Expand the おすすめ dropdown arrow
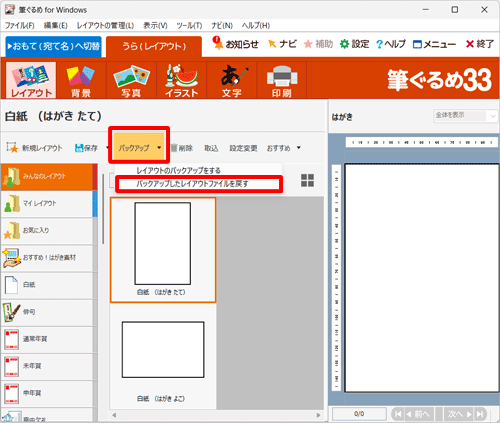 pyautogui.click(x=299, y=148)
